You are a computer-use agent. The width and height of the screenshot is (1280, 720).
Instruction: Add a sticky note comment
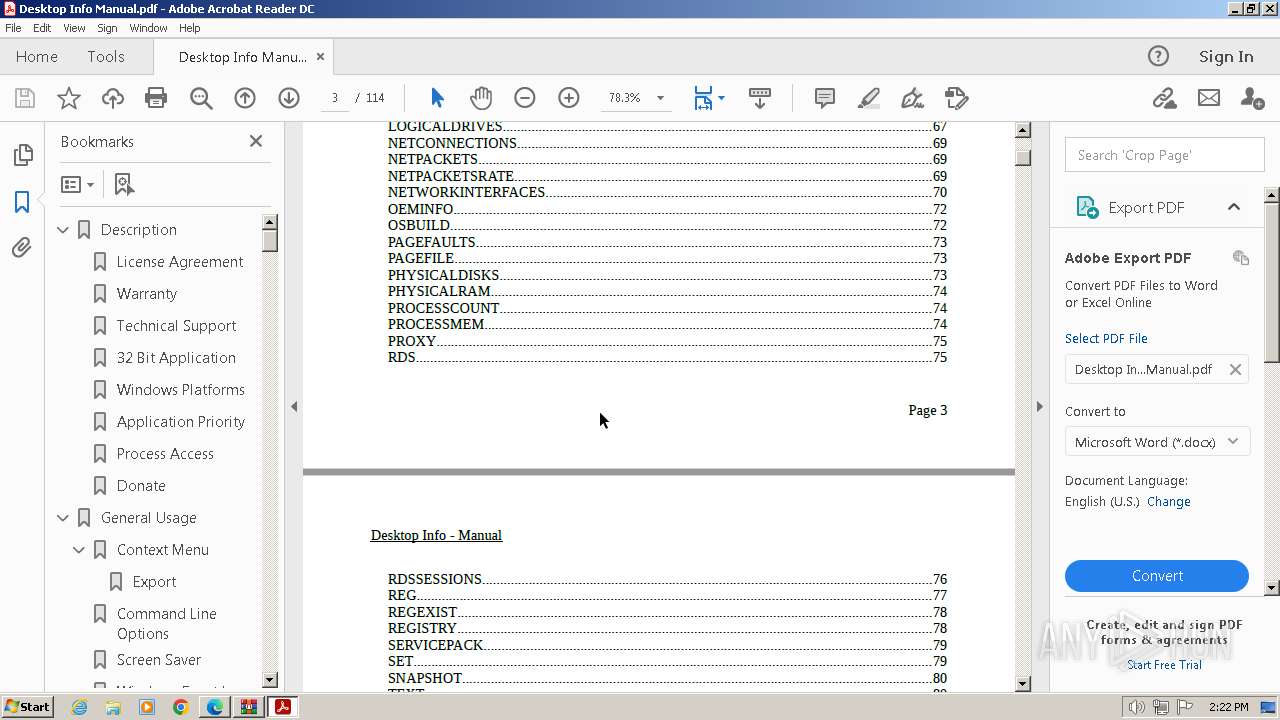coord(825,98)
